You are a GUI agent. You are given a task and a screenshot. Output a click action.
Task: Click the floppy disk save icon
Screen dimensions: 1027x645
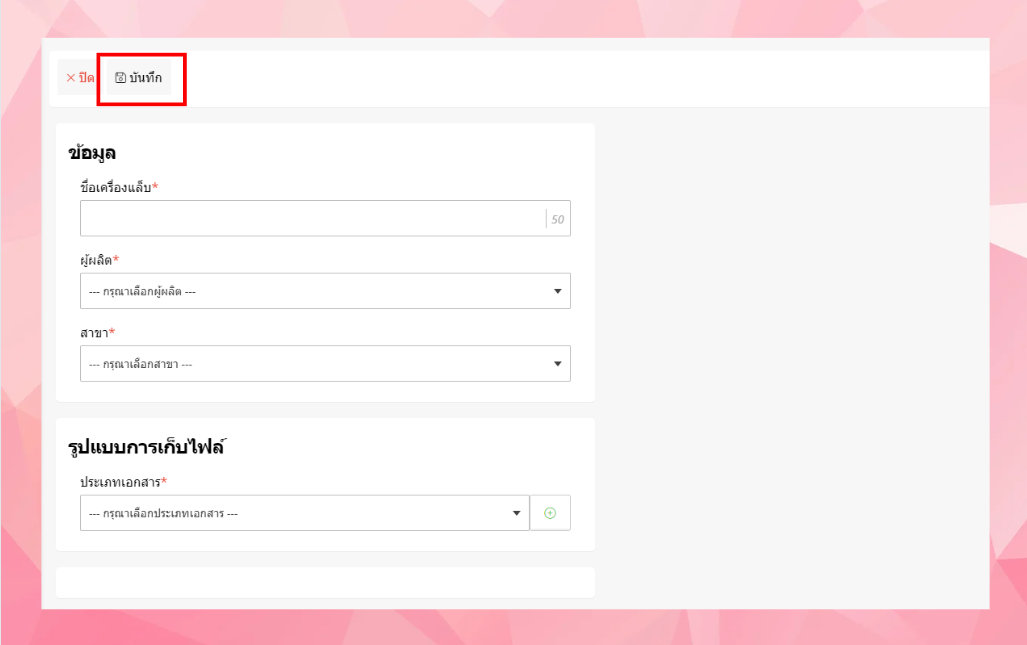click(x=121, y=78)
